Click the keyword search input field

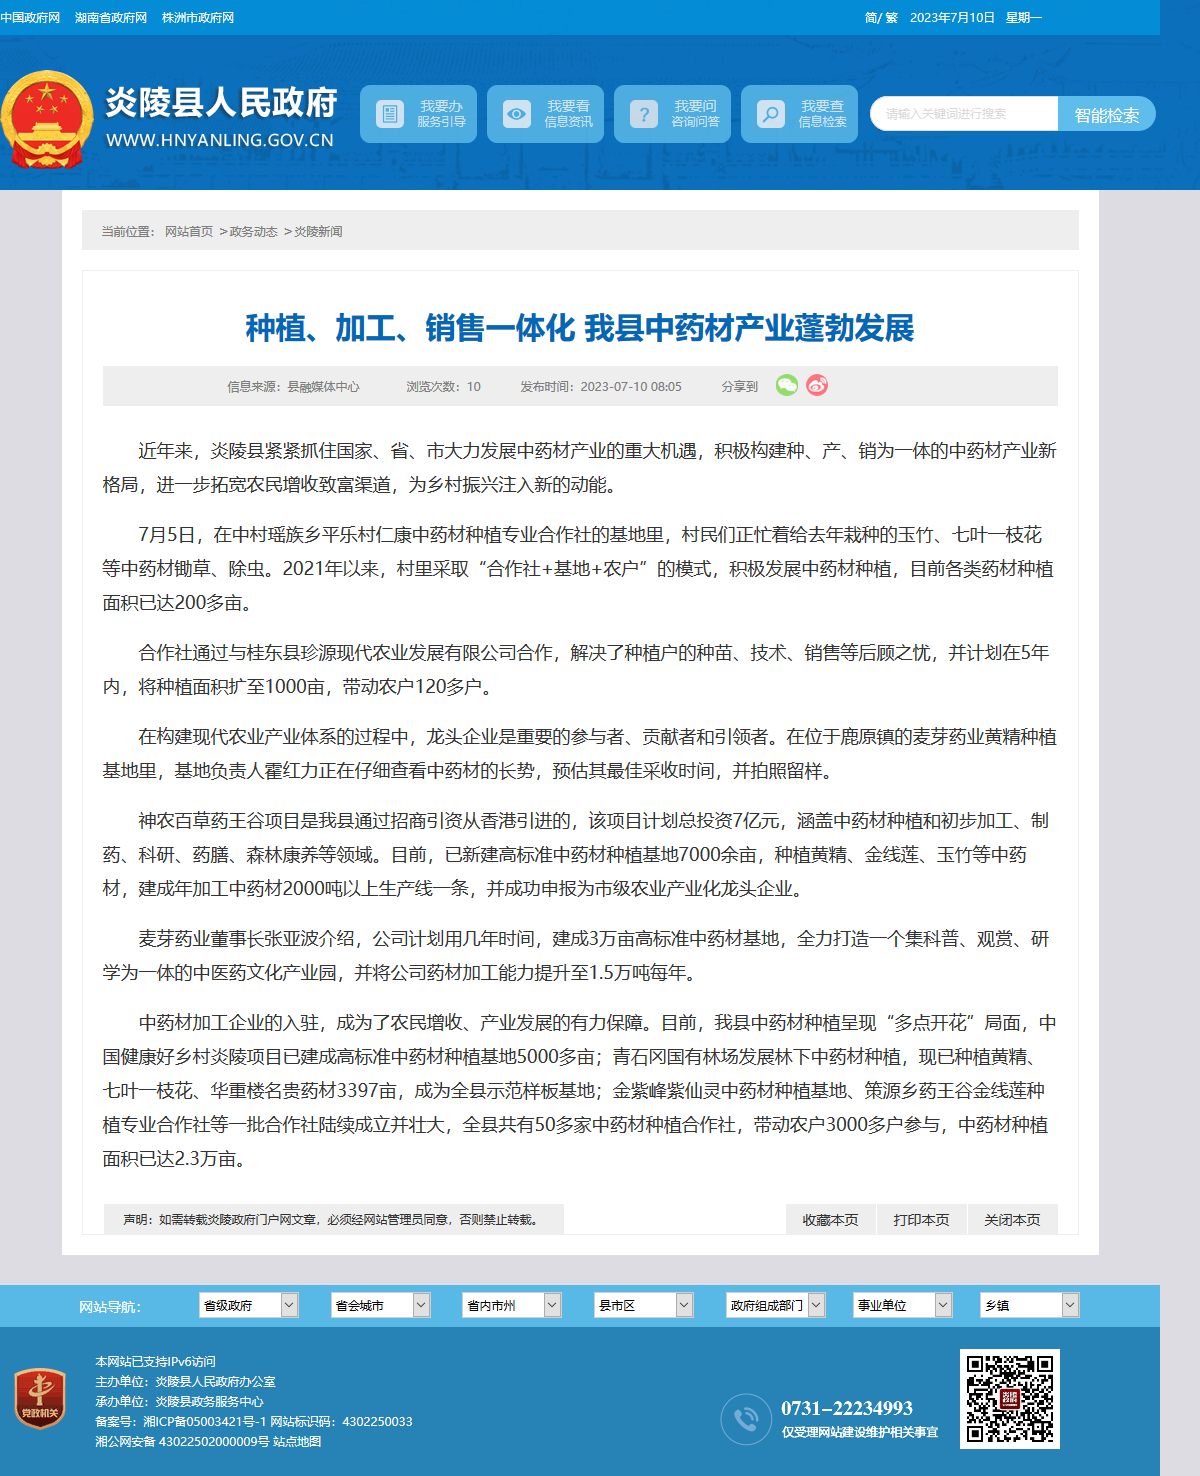964,114
